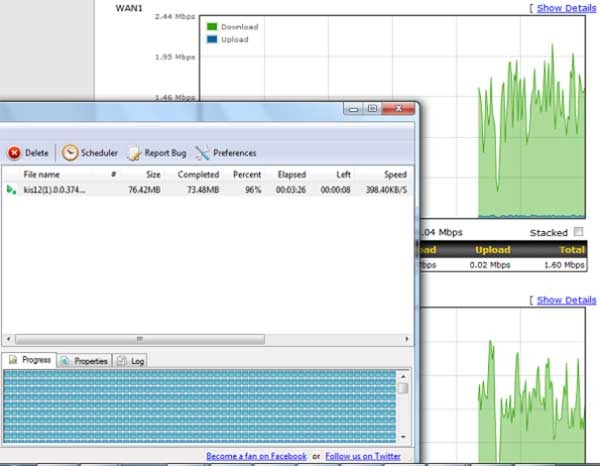600x466 pixels.
Task: Sort by Size column header
Action: [153, 174]
